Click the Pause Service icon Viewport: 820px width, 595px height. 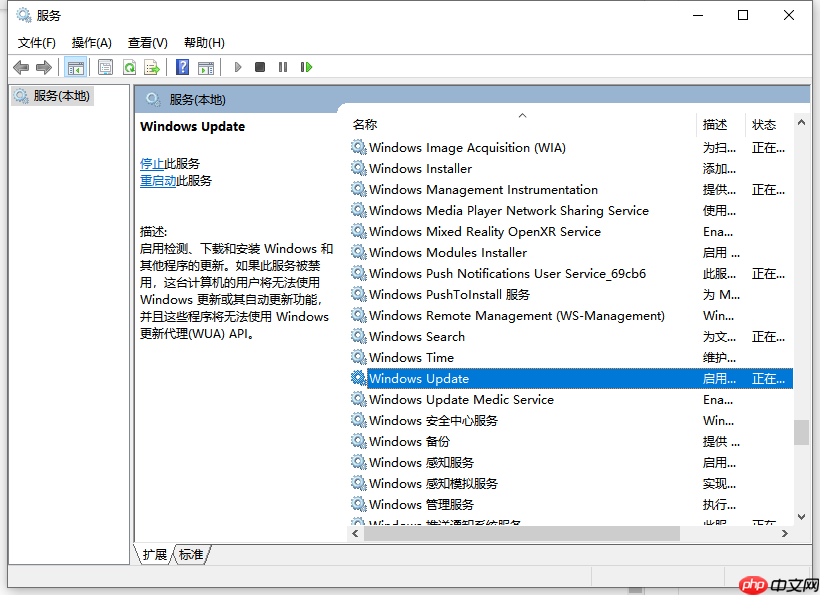(x=283, y=67)
